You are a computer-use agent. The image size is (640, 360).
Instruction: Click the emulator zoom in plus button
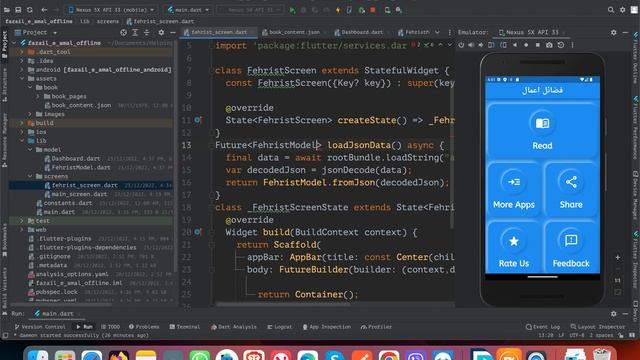(x=618, y=258)
